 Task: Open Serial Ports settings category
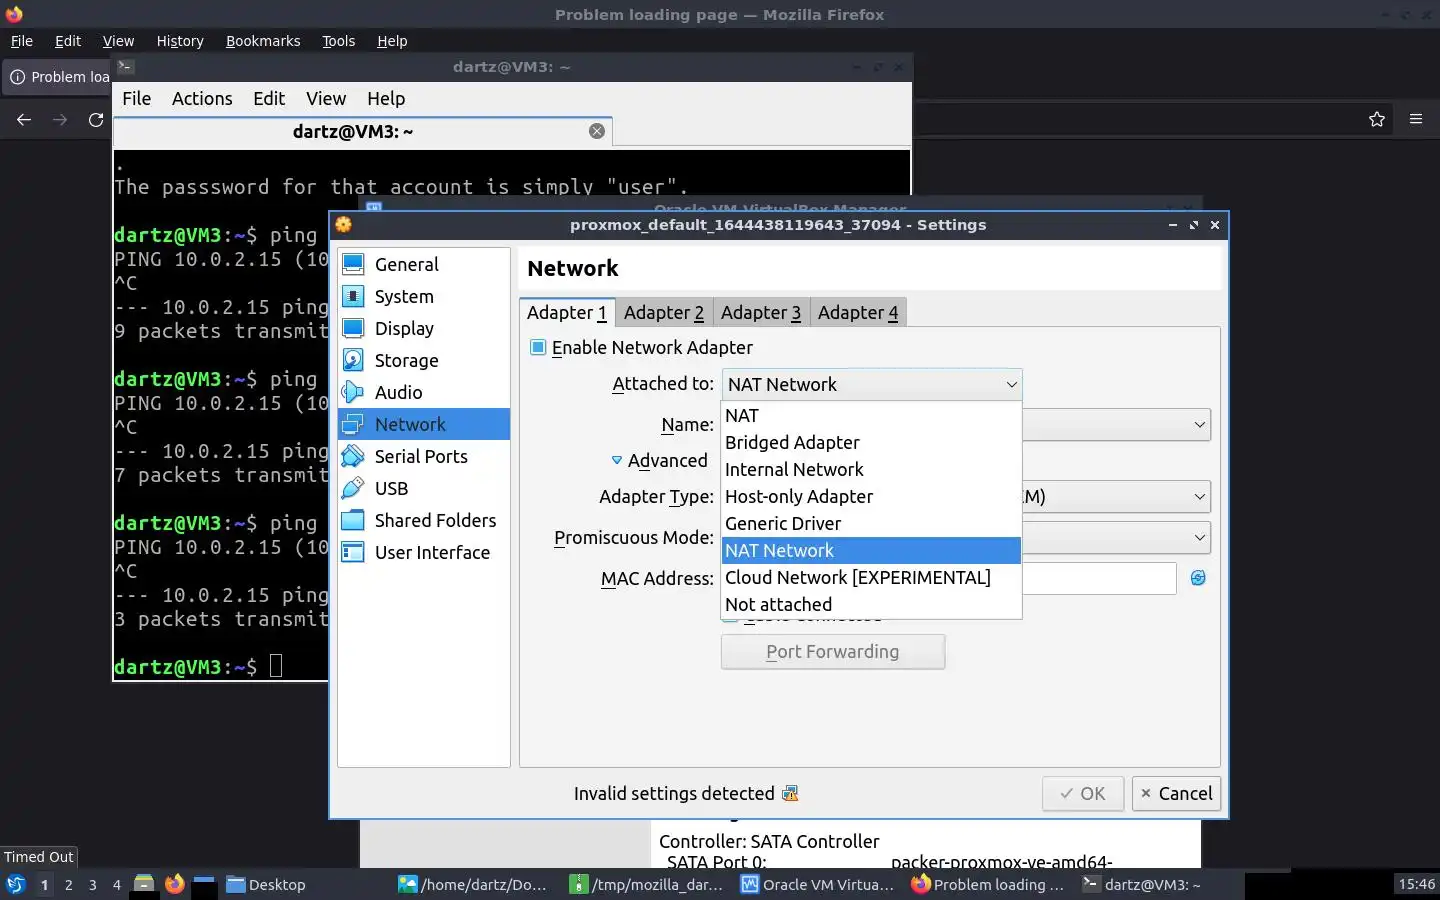(424, 456)
